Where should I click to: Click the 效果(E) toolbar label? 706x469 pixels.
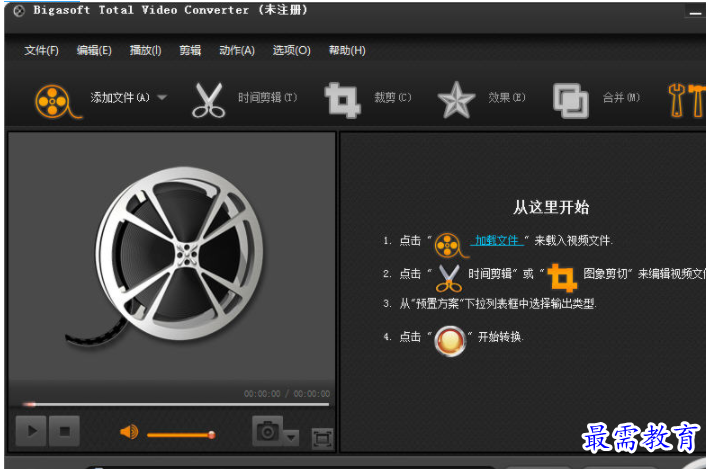[507, 97]
